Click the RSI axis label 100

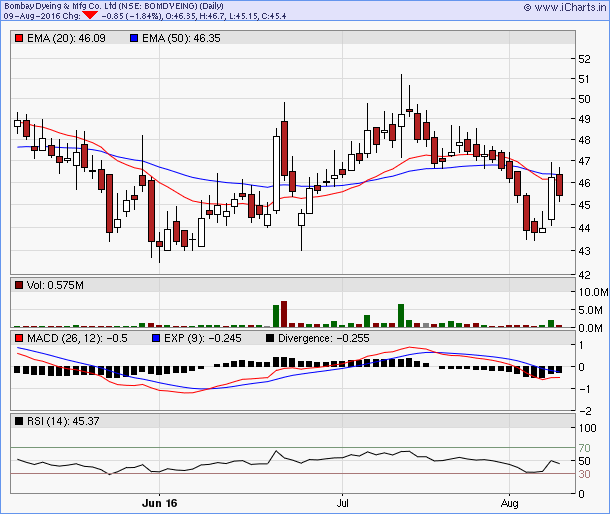587,428
